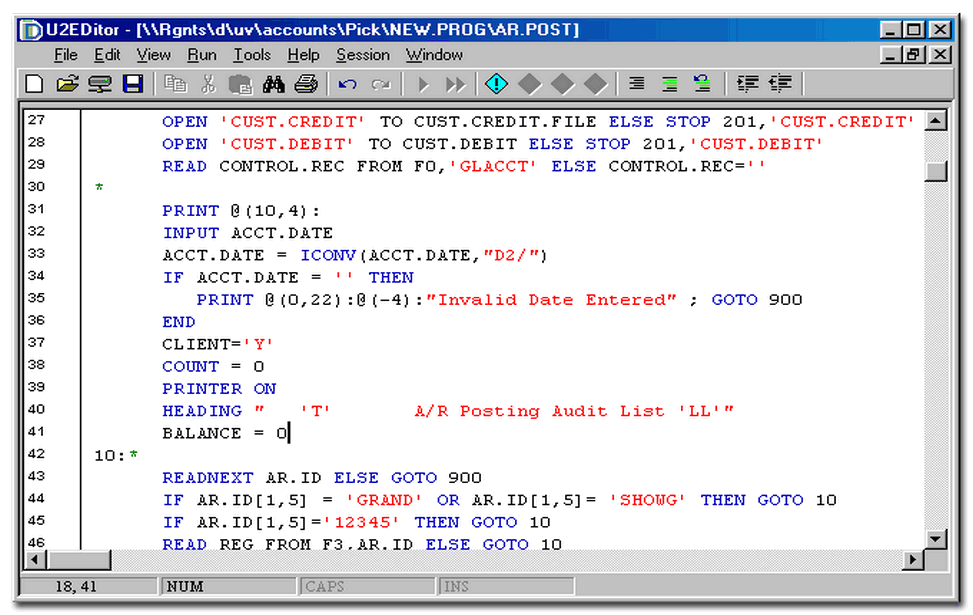Open the View menu choices
The height and width of the screenshot is (615, 973).
coord(152,55)
